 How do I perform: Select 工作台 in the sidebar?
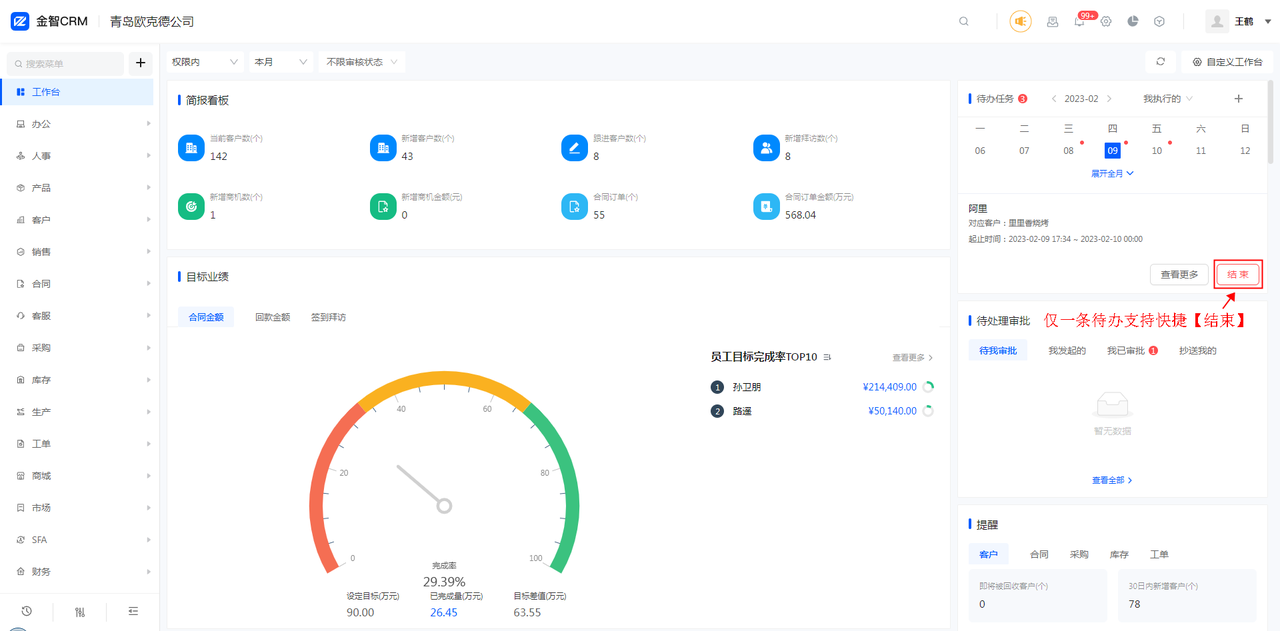coord(78,92)
